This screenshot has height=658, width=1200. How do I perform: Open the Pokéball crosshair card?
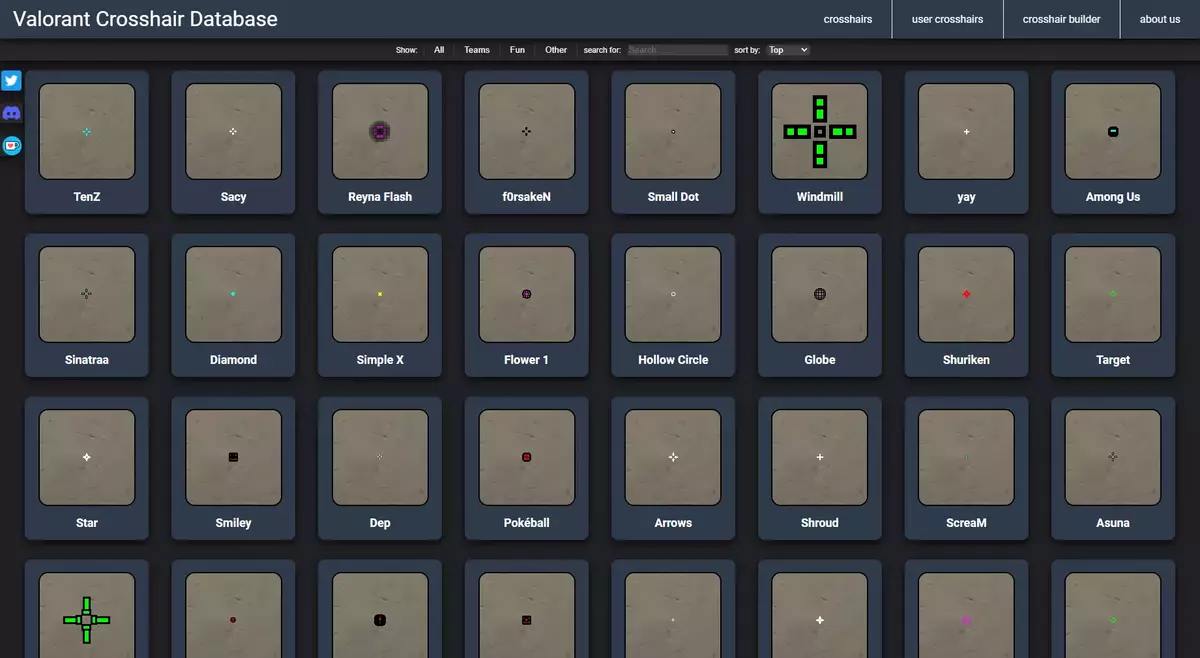point(527,468)
